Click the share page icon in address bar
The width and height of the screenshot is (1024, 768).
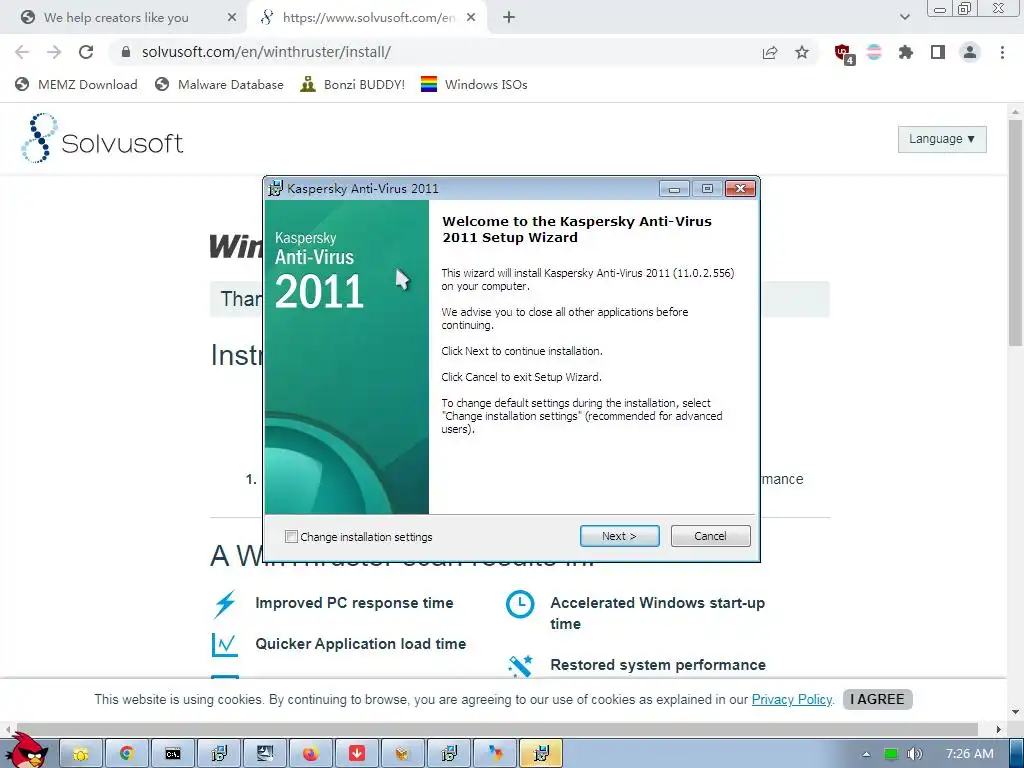tap(770, 52)
